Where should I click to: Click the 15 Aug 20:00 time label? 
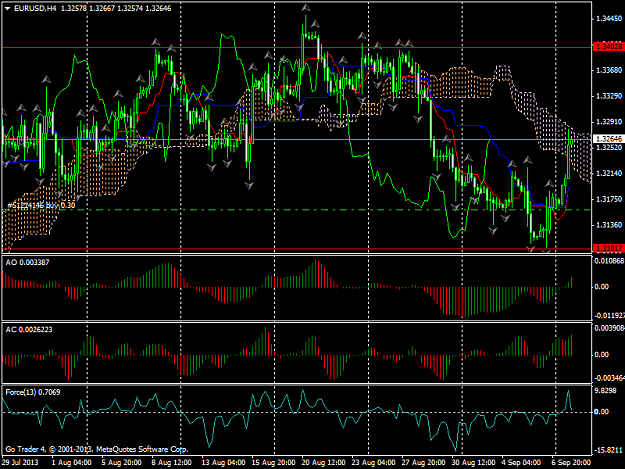click(x=273, y=462)
